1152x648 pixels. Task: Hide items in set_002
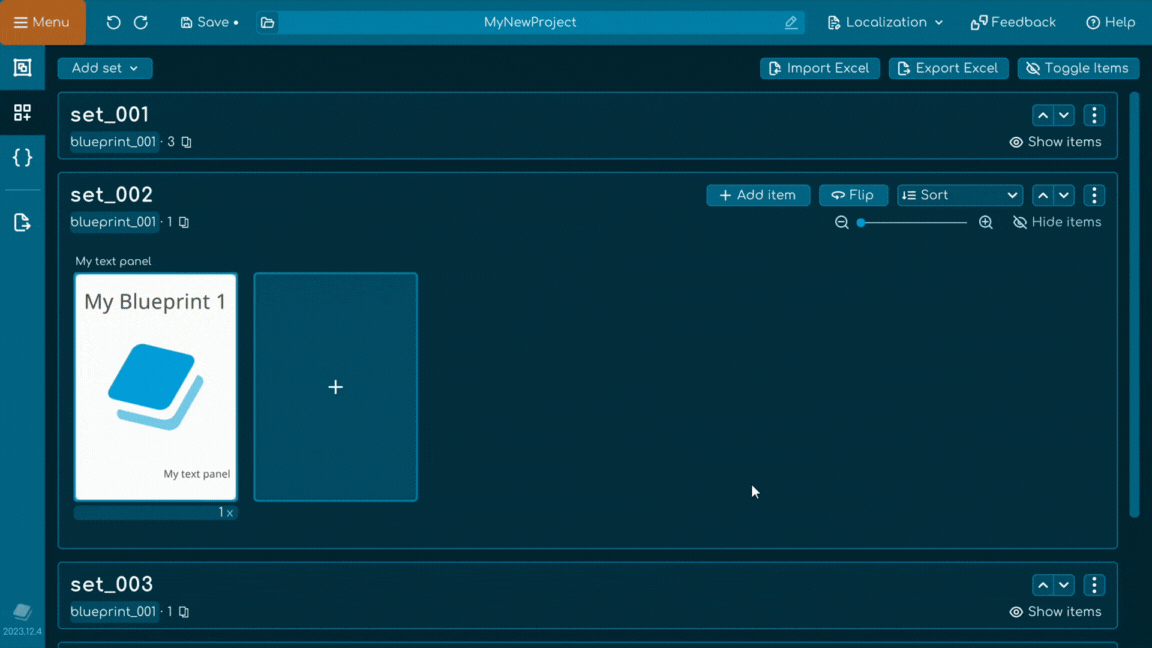pos(1057,221)
